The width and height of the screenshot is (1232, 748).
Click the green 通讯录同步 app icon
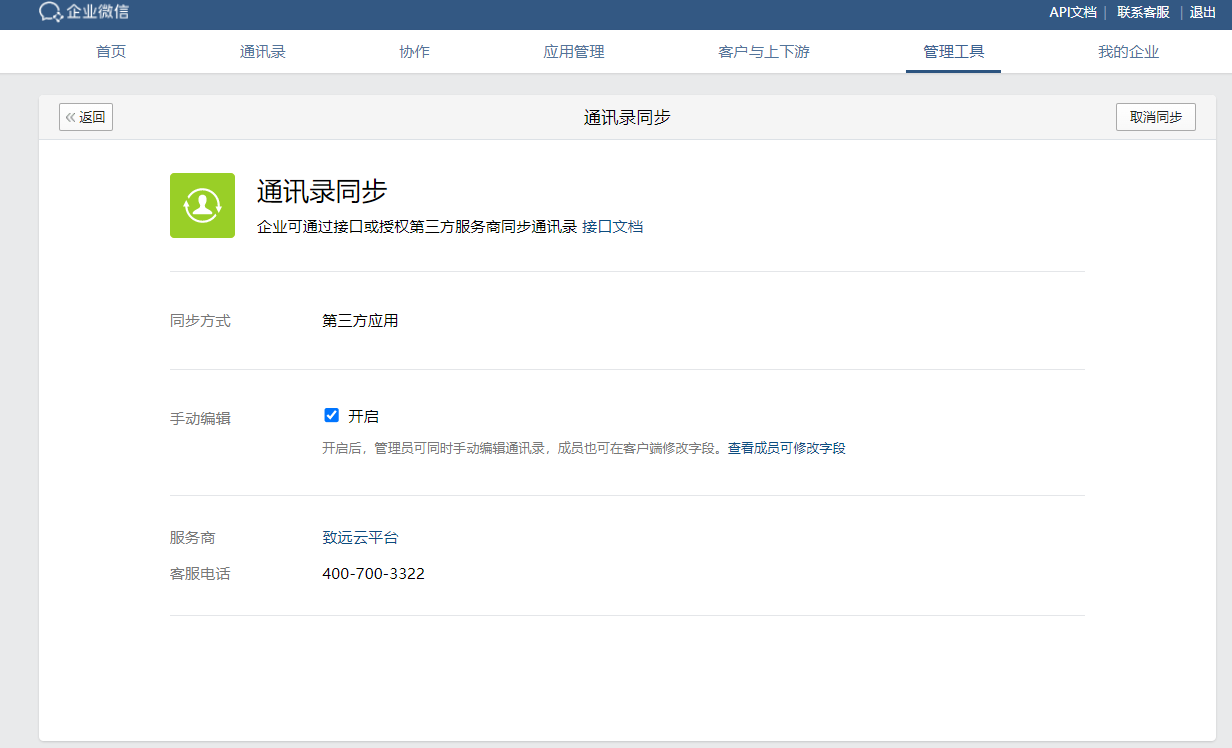pyautogui.click(x=202, y=205)
